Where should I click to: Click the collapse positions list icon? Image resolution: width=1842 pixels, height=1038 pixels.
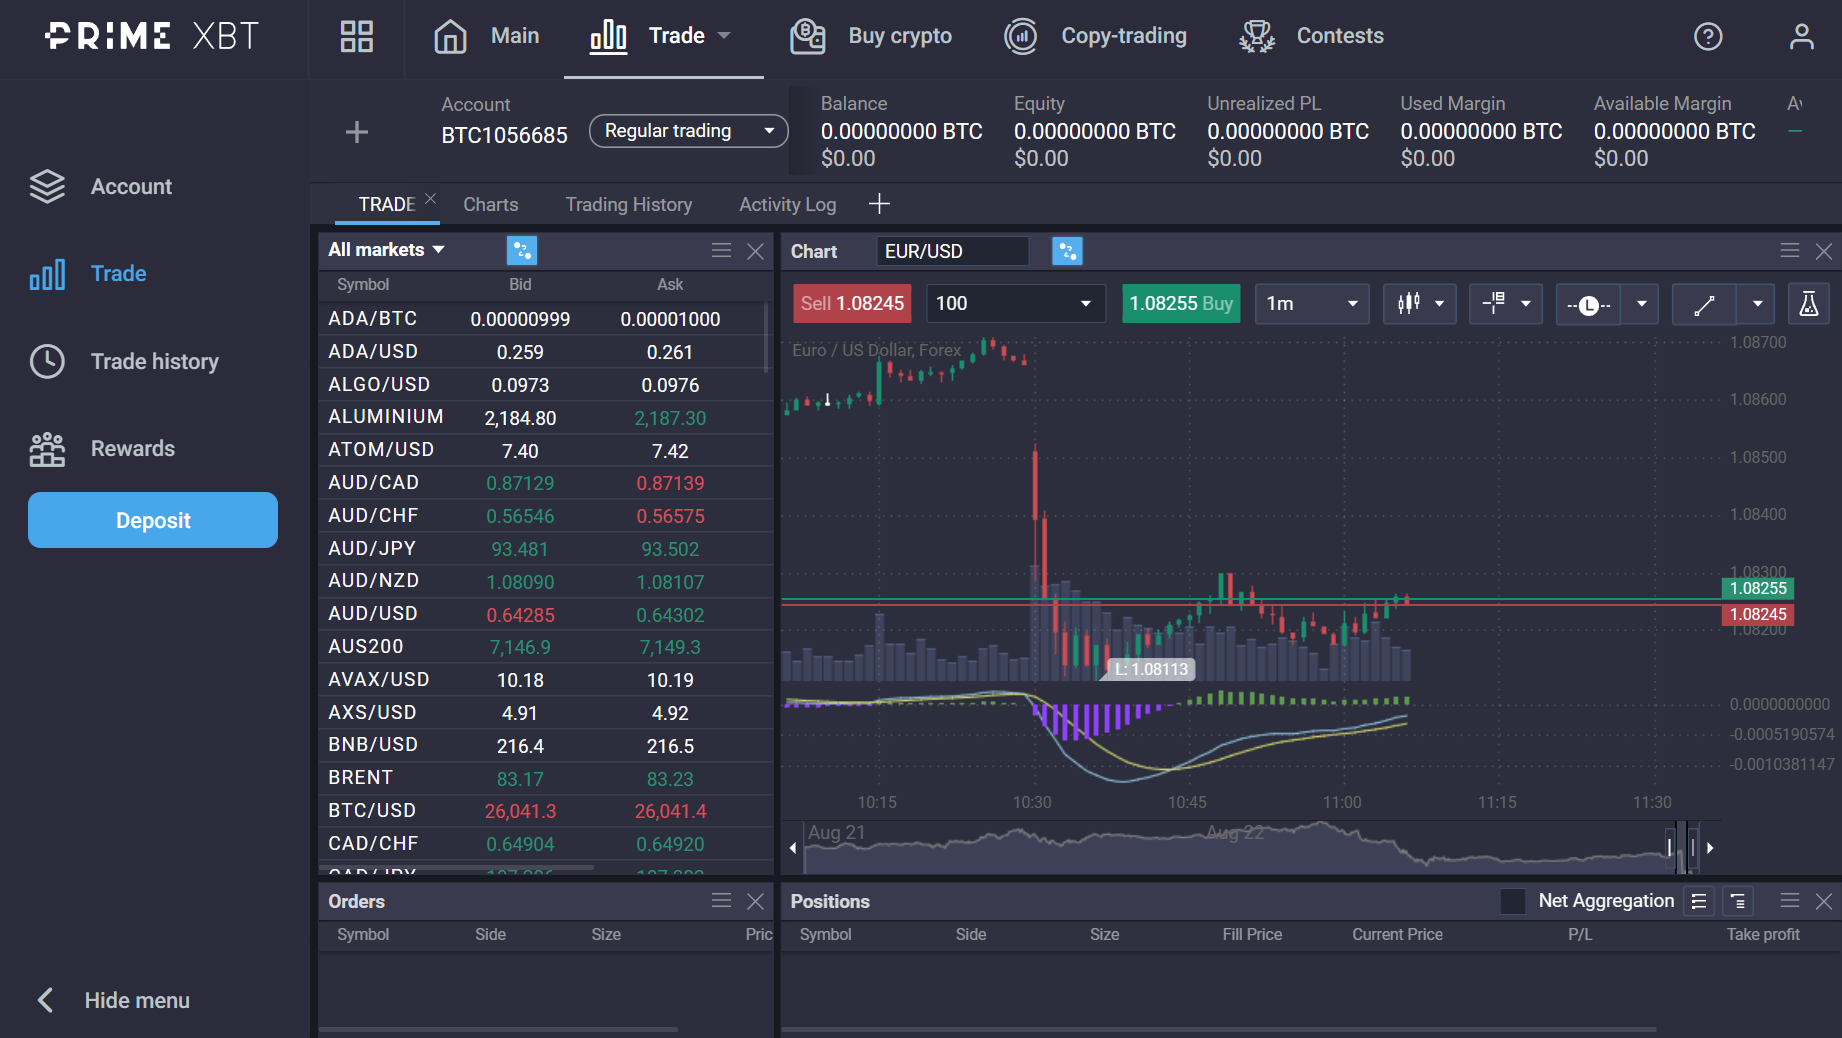click(1738, 901)
